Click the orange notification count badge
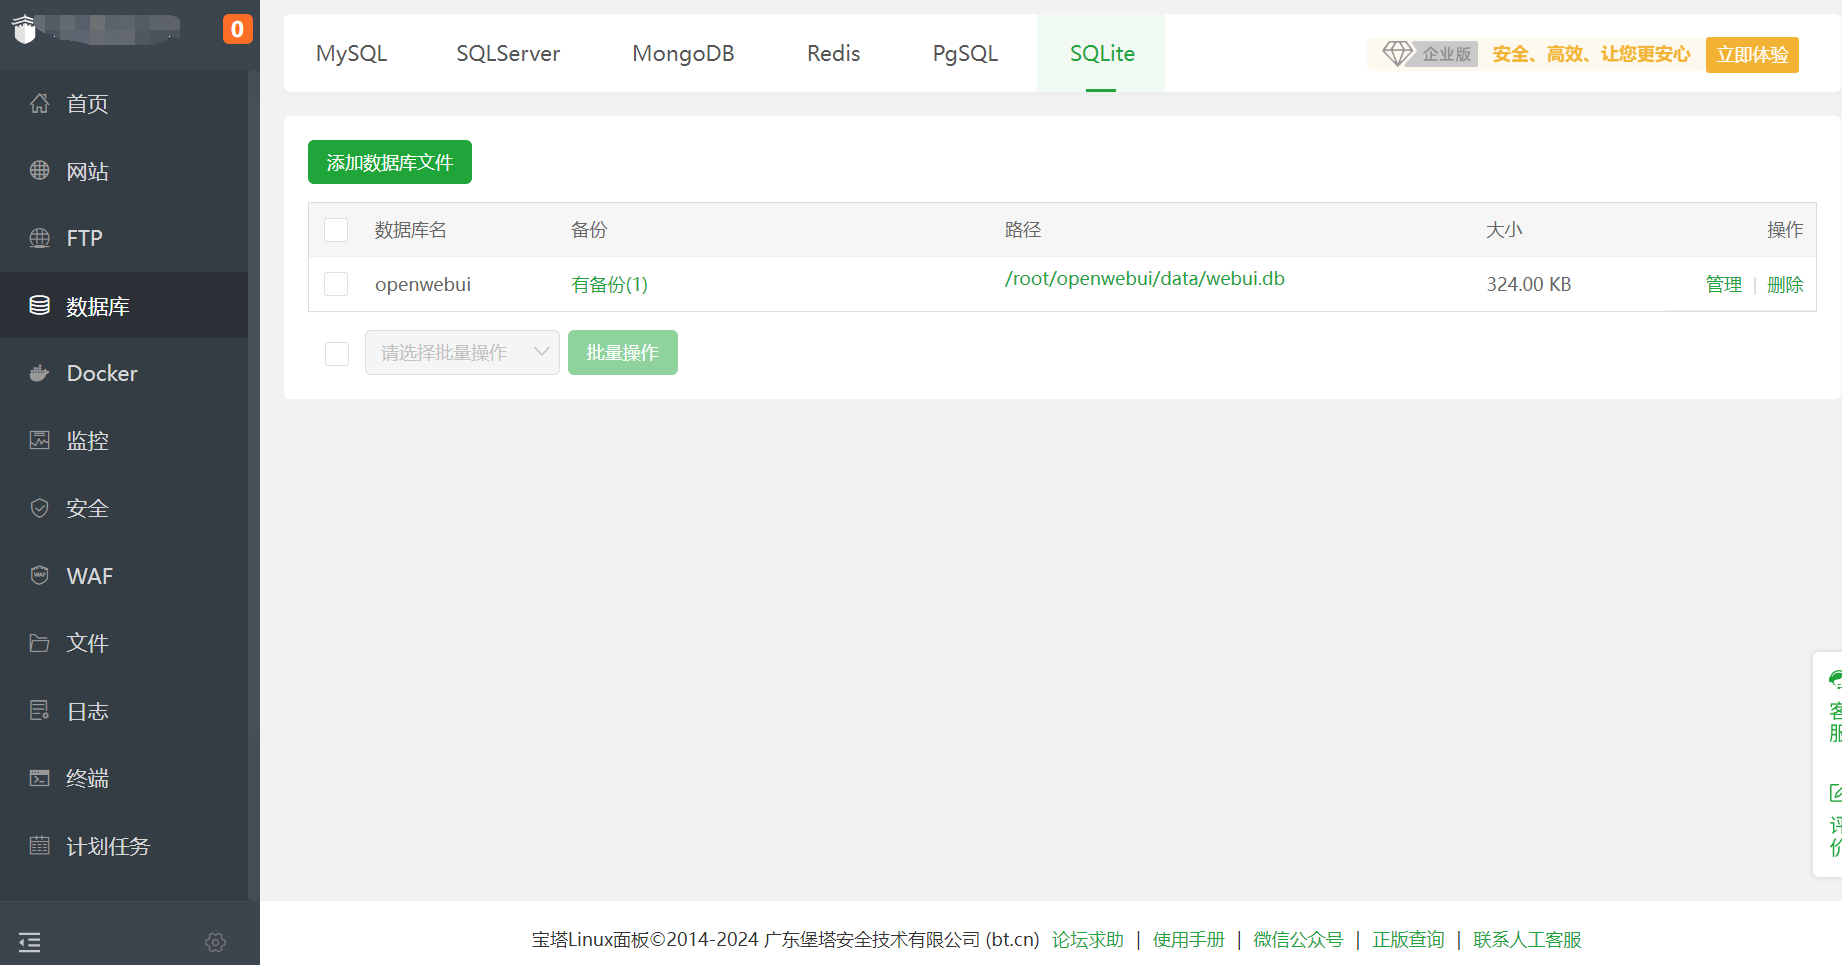Image resolution: width=1842 pixels, height=965 pixels. 237,29
